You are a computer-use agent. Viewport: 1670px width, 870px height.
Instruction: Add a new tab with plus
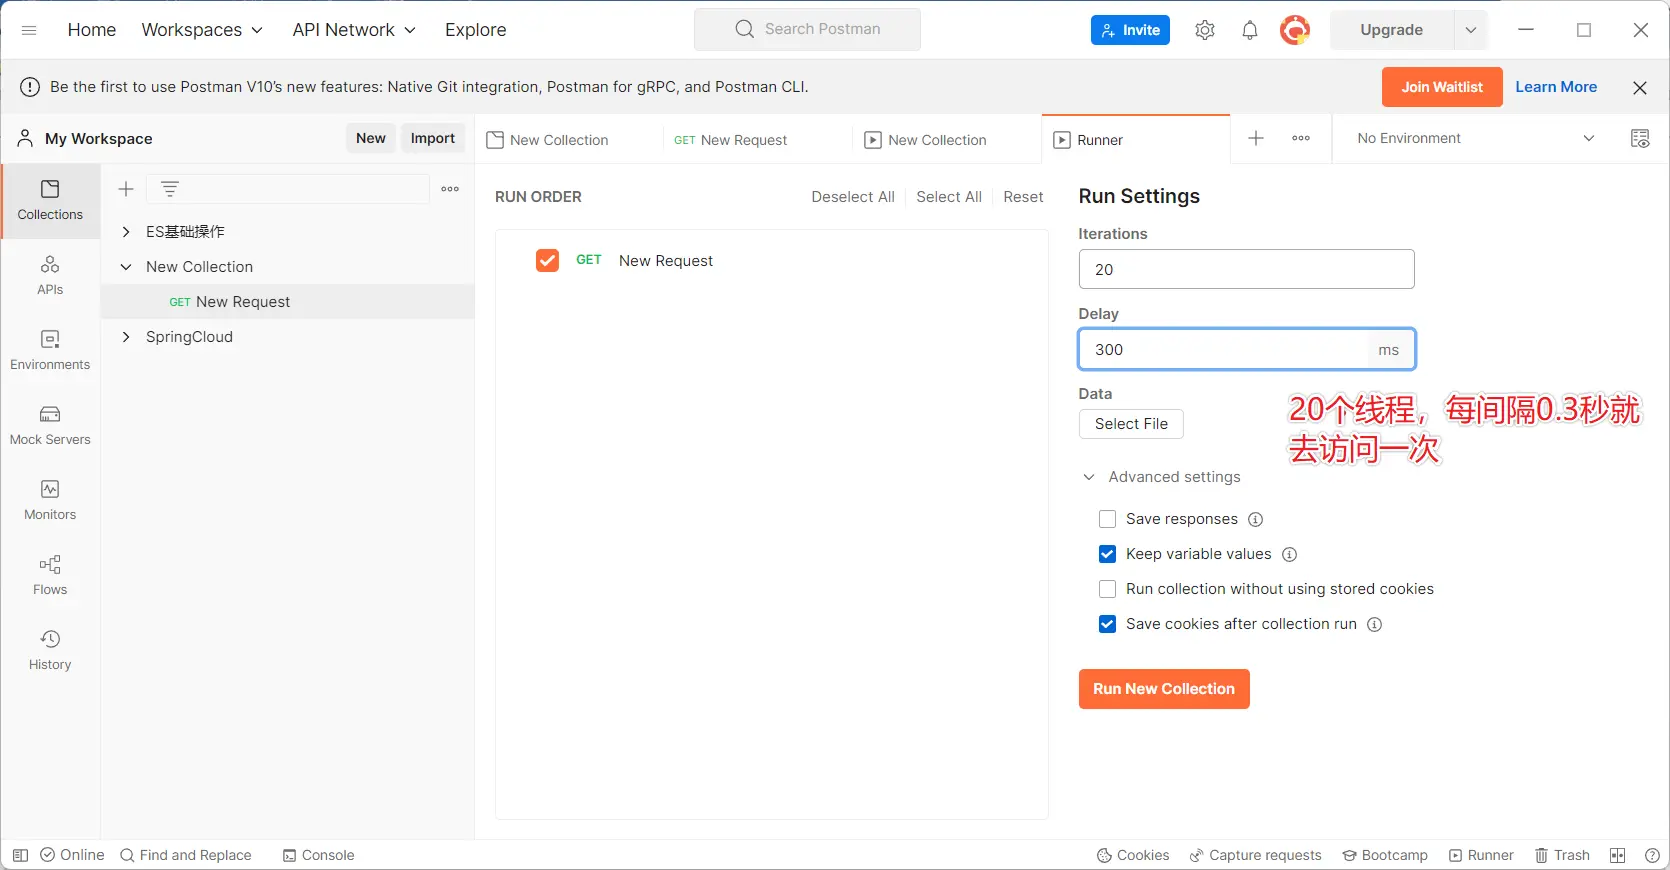pos(1256,138)
